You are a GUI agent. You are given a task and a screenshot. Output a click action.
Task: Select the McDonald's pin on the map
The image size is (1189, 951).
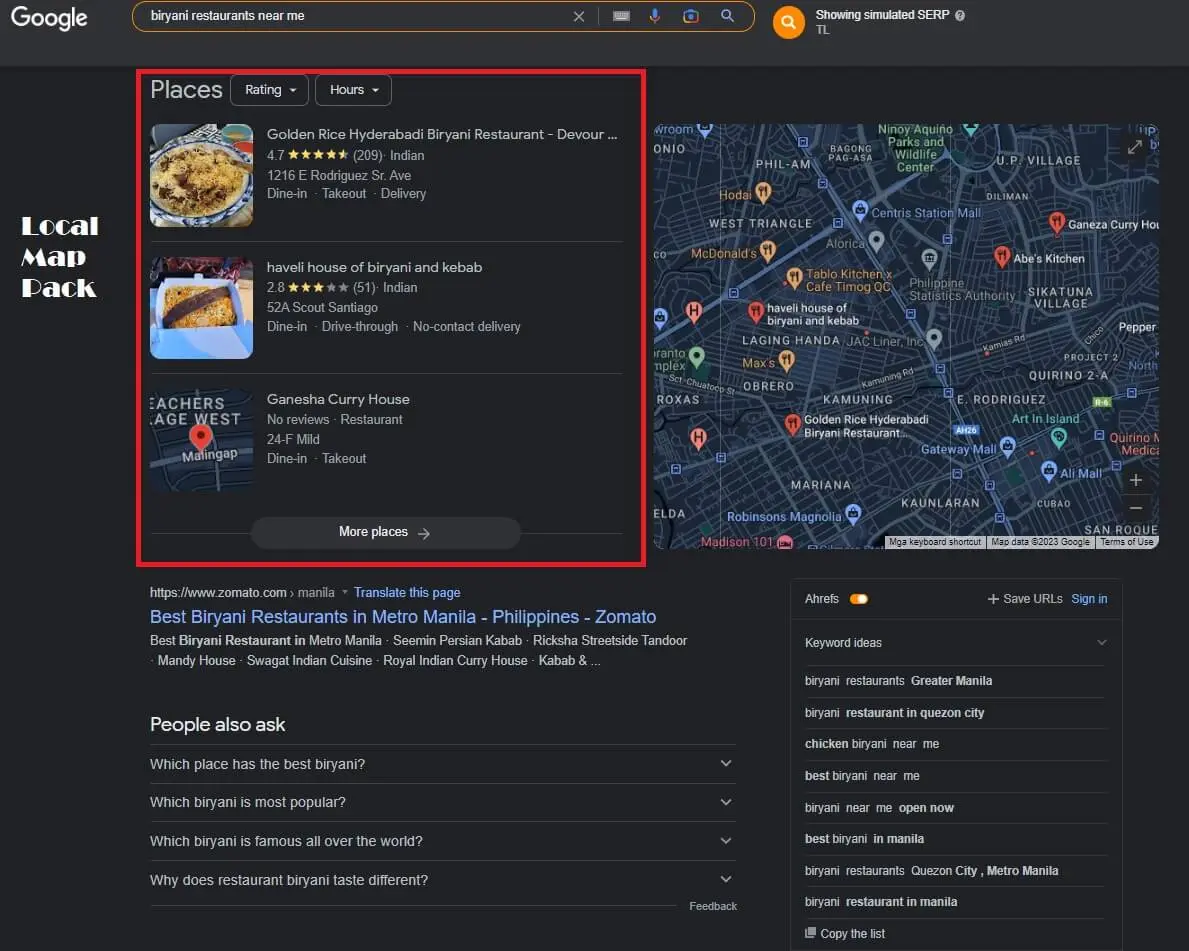click(x=767, y=250)
